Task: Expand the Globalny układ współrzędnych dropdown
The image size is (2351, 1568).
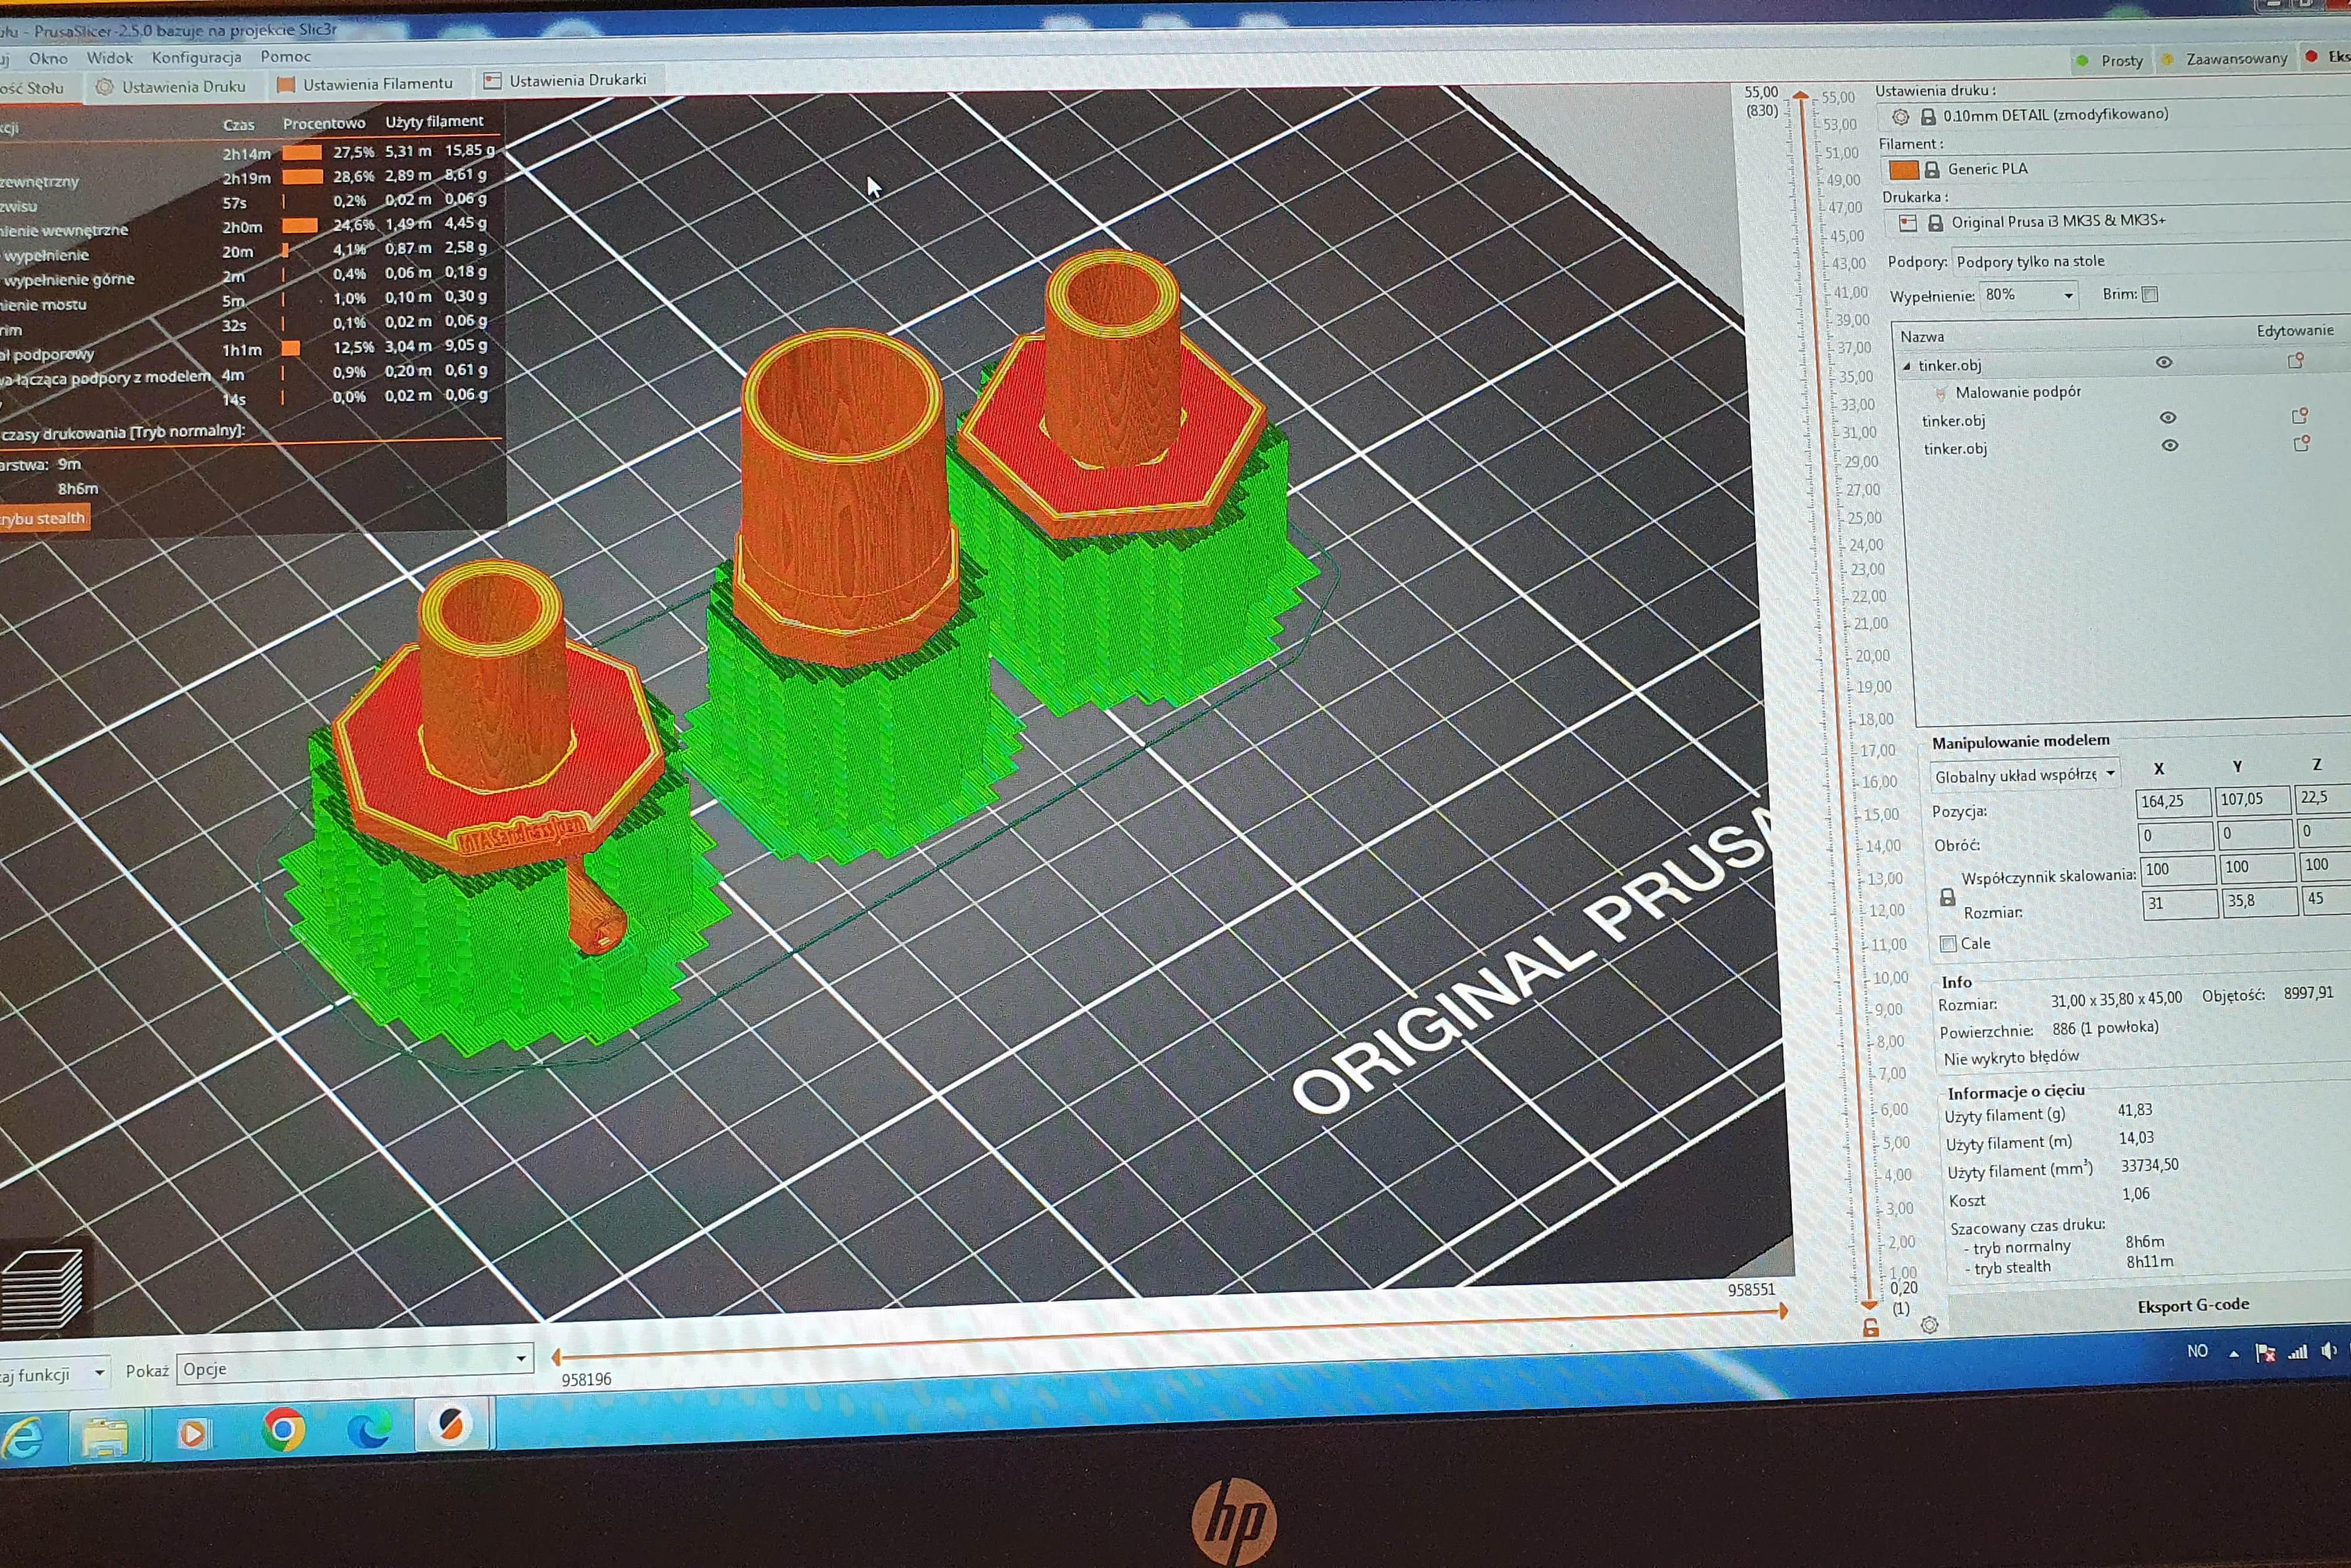Action: pos(2025,775)
